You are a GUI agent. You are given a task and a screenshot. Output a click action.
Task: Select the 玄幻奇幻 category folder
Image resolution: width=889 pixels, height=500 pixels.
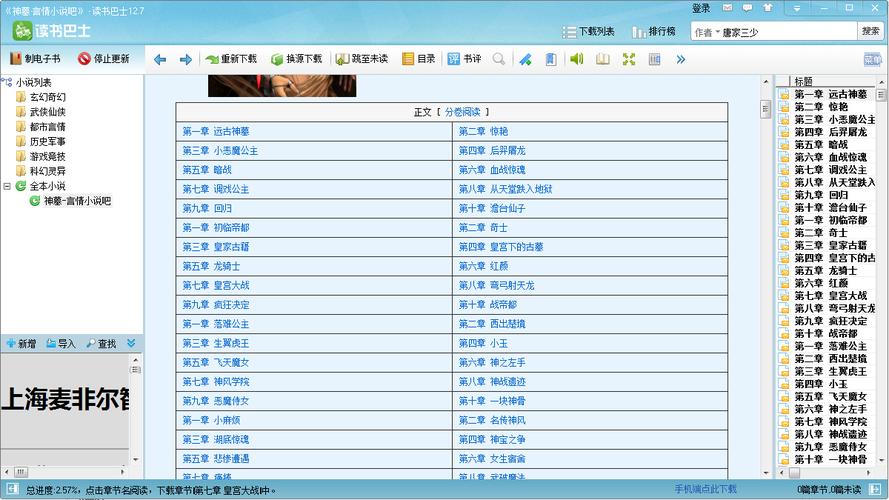(x=46, y=97)
